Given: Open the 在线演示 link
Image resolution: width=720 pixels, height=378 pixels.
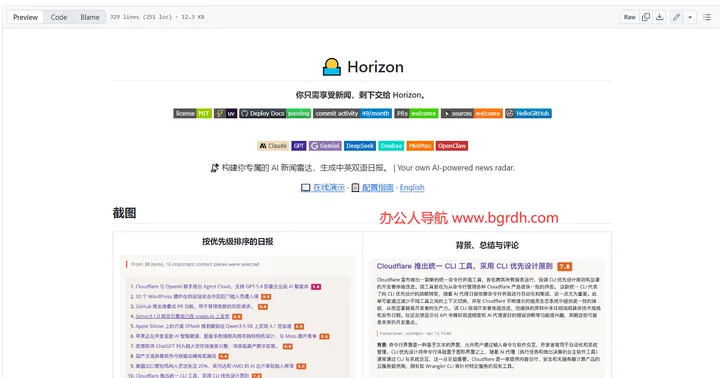Looking at the screenshot, I should (323, 187).
